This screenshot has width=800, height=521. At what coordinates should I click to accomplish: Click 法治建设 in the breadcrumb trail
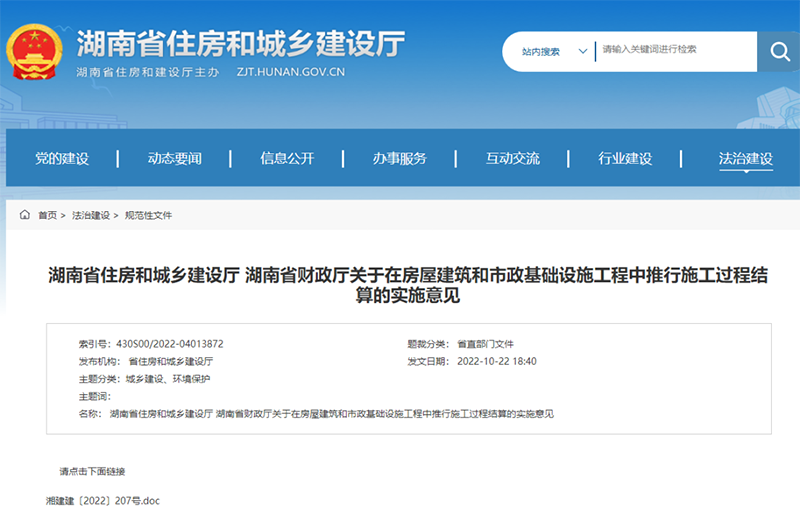pos(91,215)
